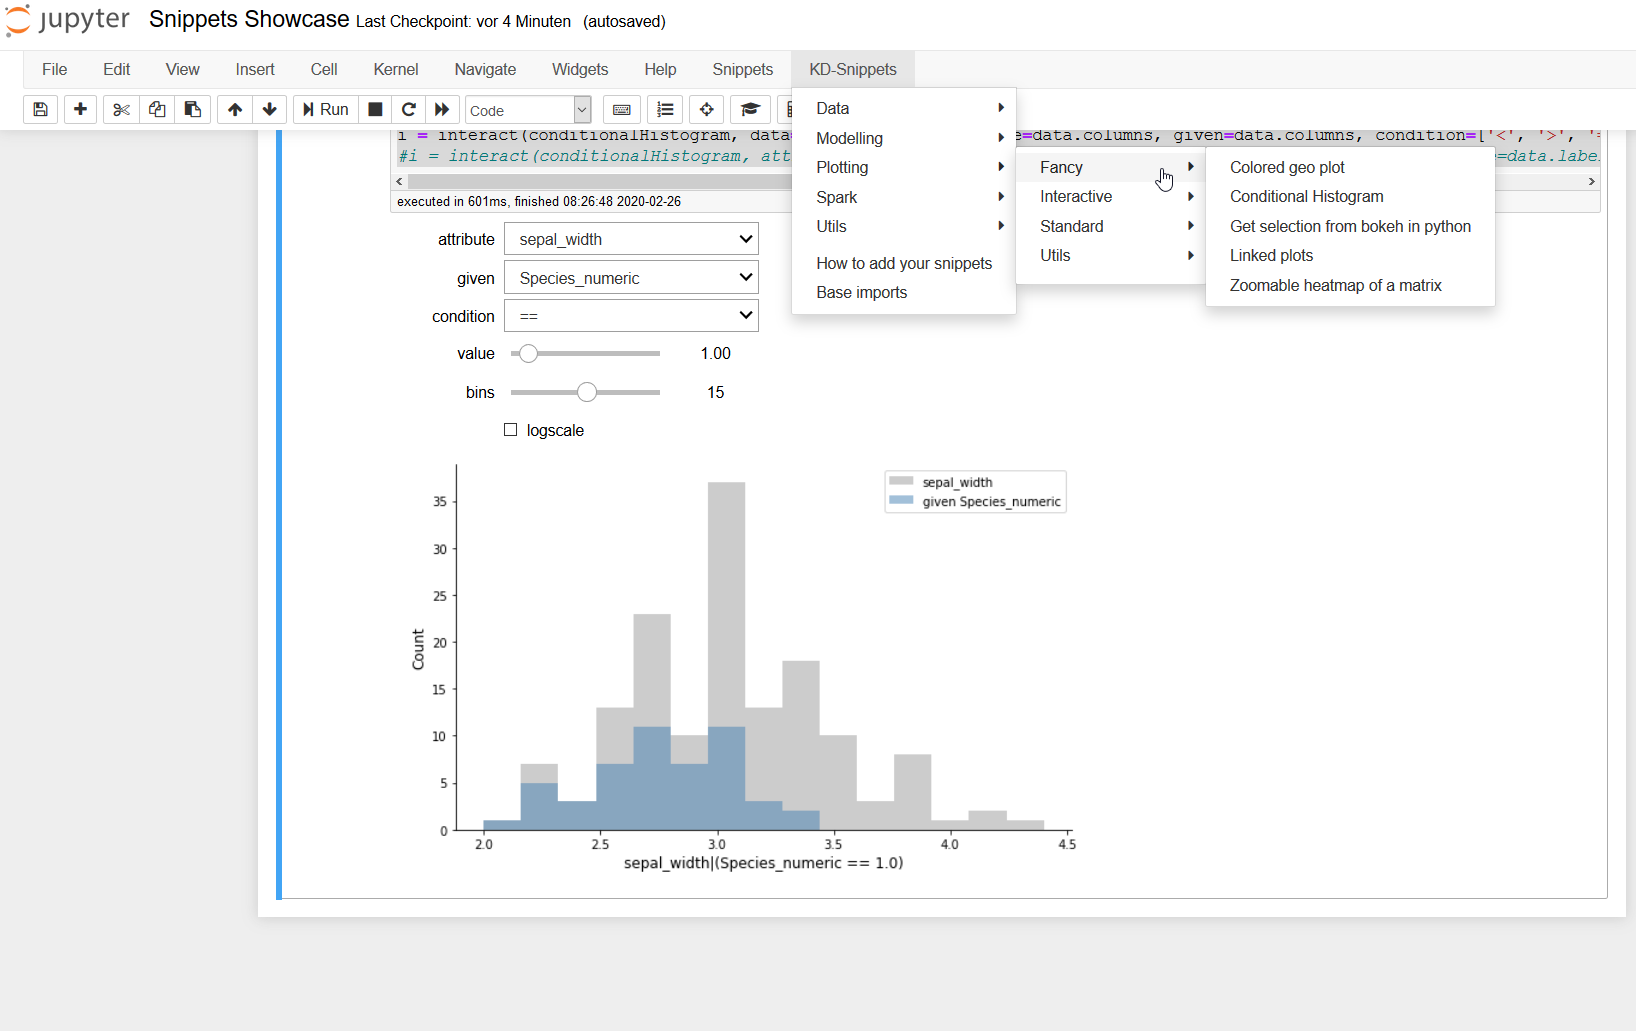1636x1031 pixels.
Task: Copy selected cells icon
Action: [x=157, y=109]
